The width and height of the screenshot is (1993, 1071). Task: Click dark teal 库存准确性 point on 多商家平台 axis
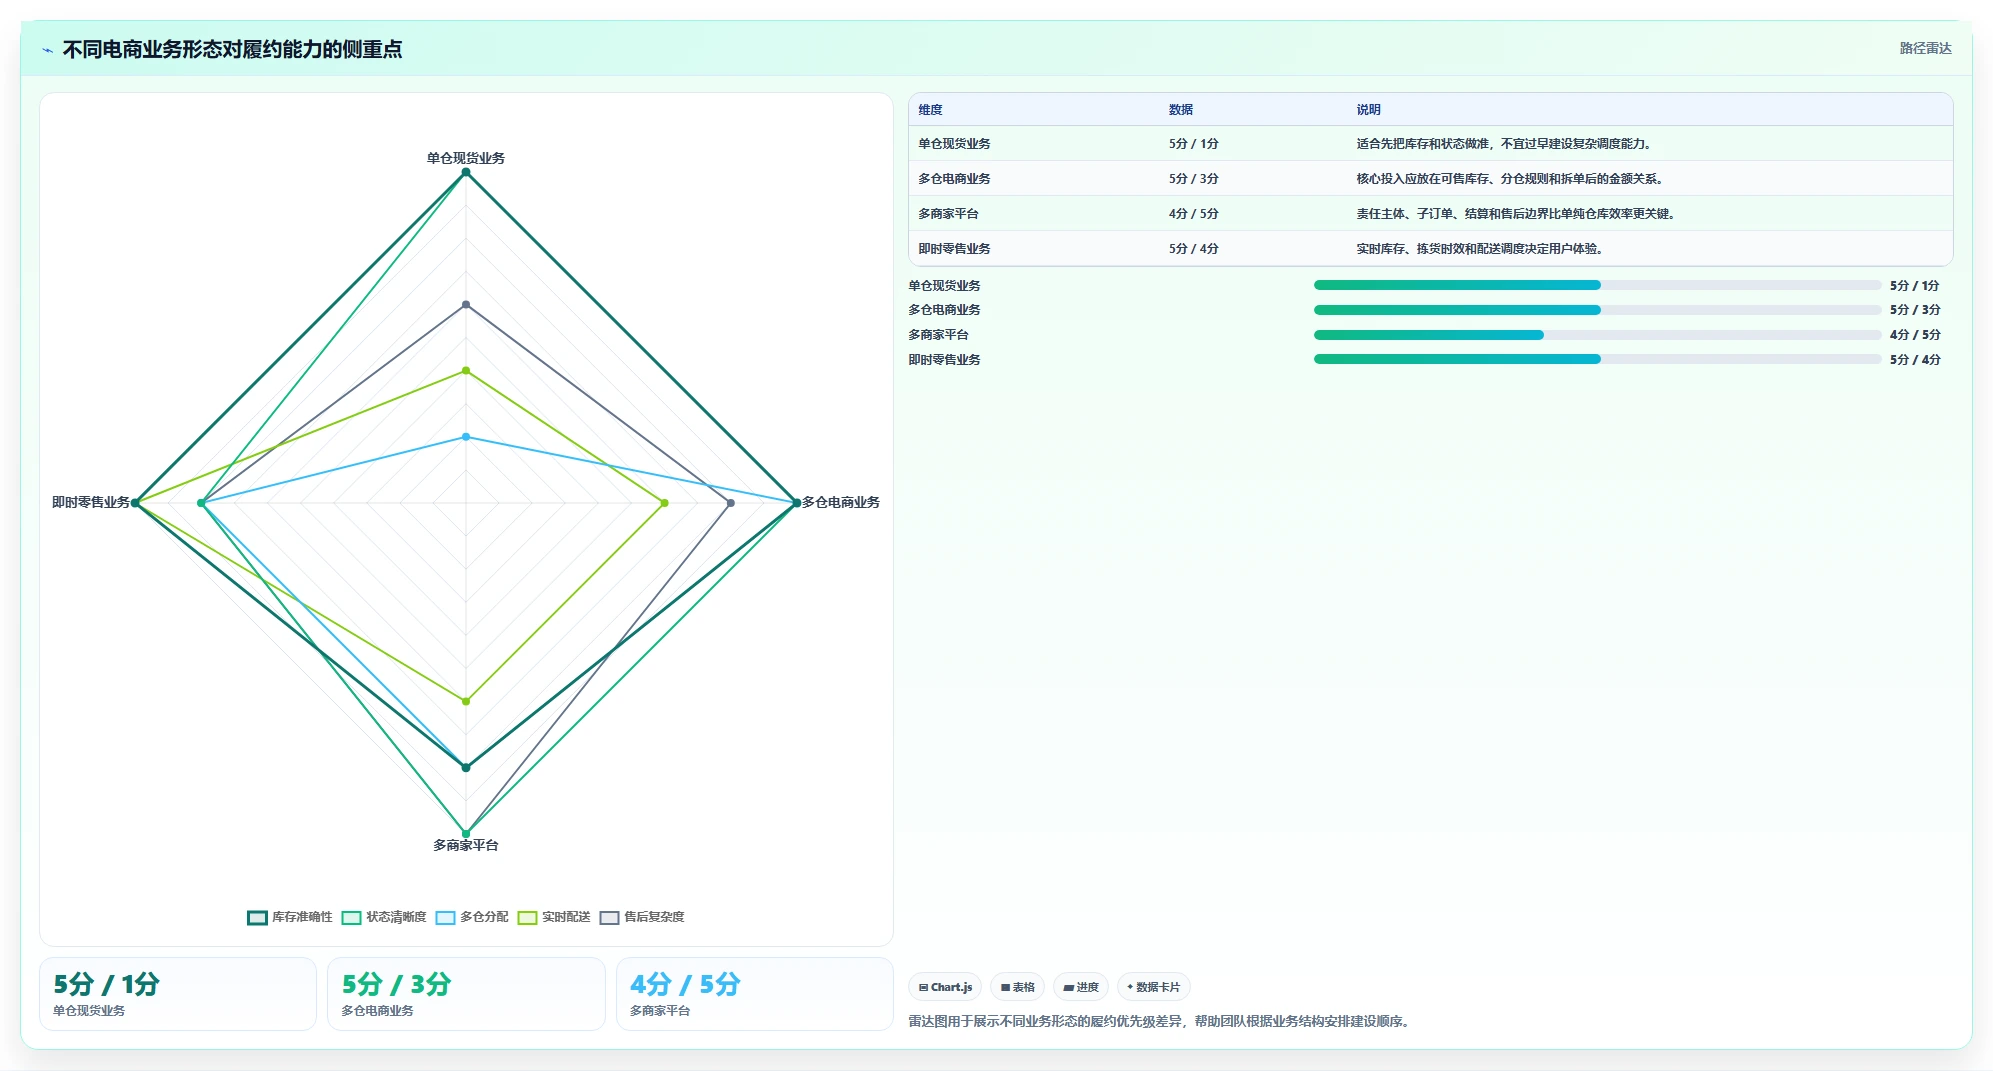point(466,768)
